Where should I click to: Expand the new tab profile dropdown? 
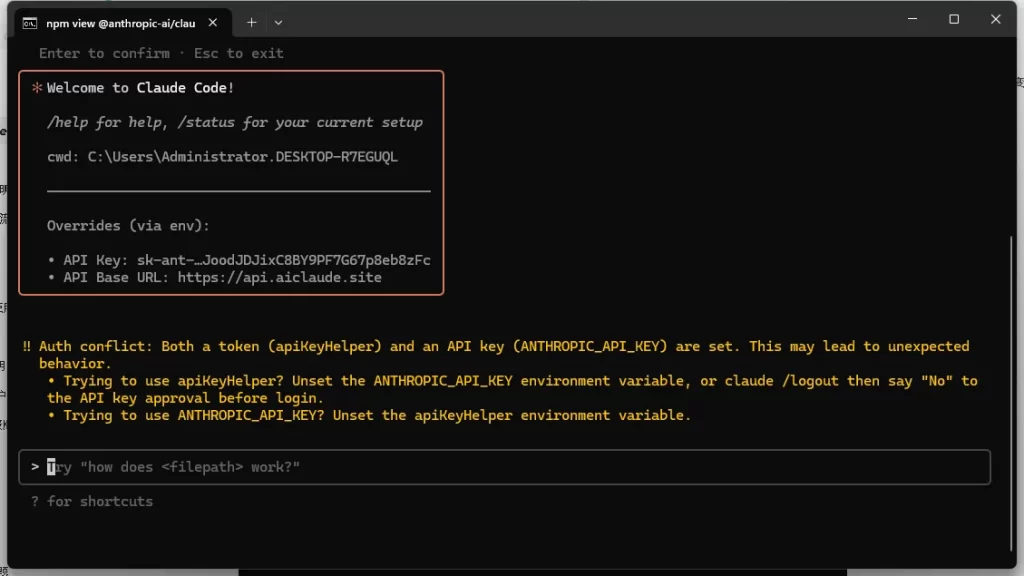click(x=278, y=23)
